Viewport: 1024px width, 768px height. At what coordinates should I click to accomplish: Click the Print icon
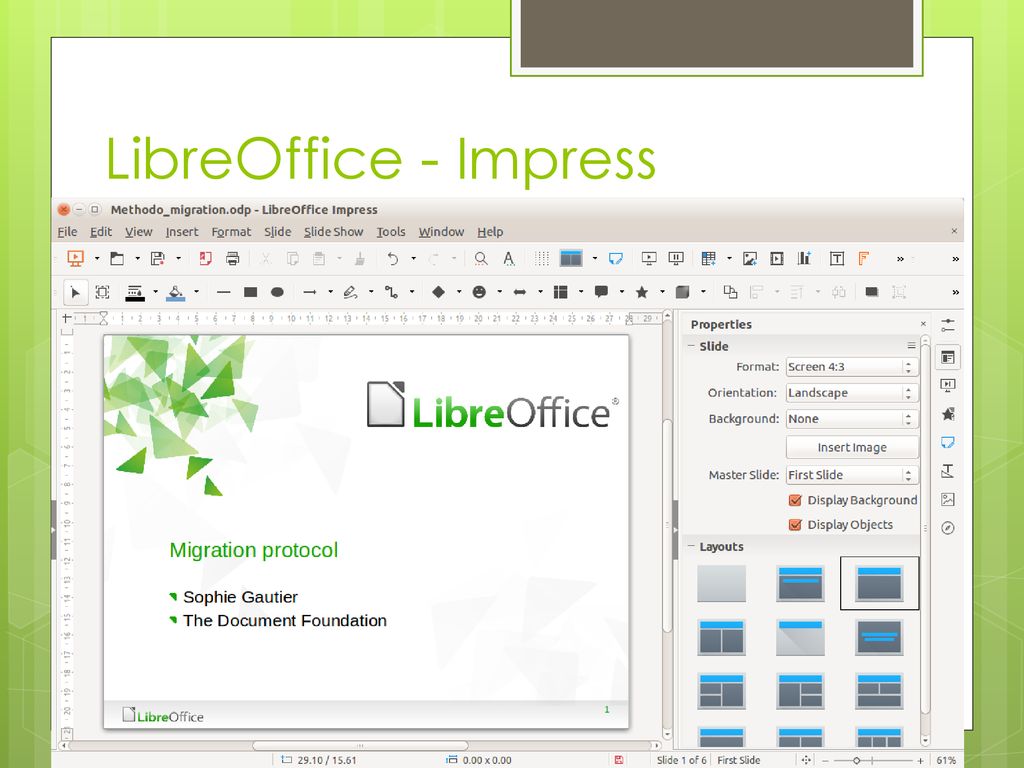tap(232, 259)
